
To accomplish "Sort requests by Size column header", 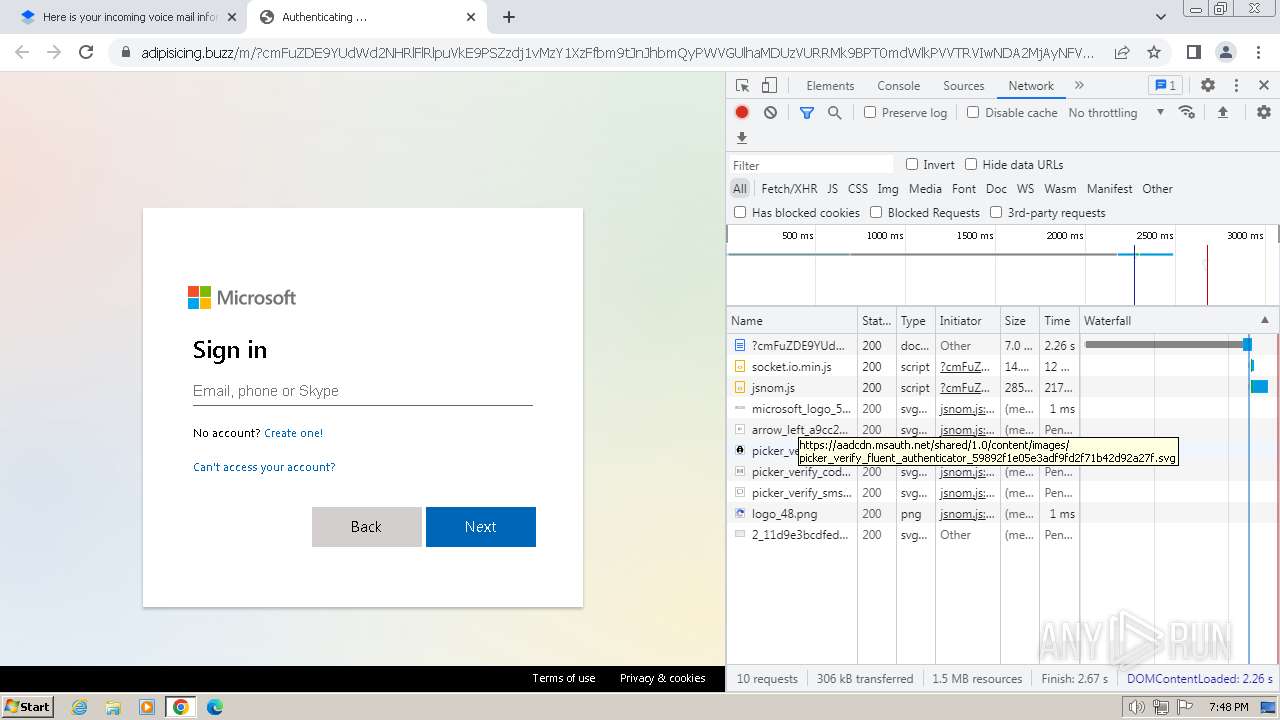I will [1019, 320].
